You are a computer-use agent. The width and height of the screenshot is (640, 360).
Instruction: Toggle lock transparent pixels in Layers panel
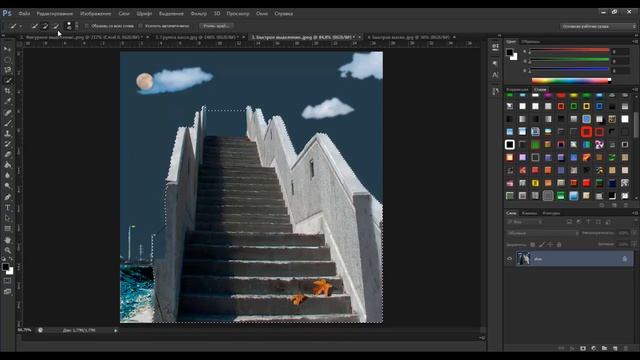pos(532,244)
